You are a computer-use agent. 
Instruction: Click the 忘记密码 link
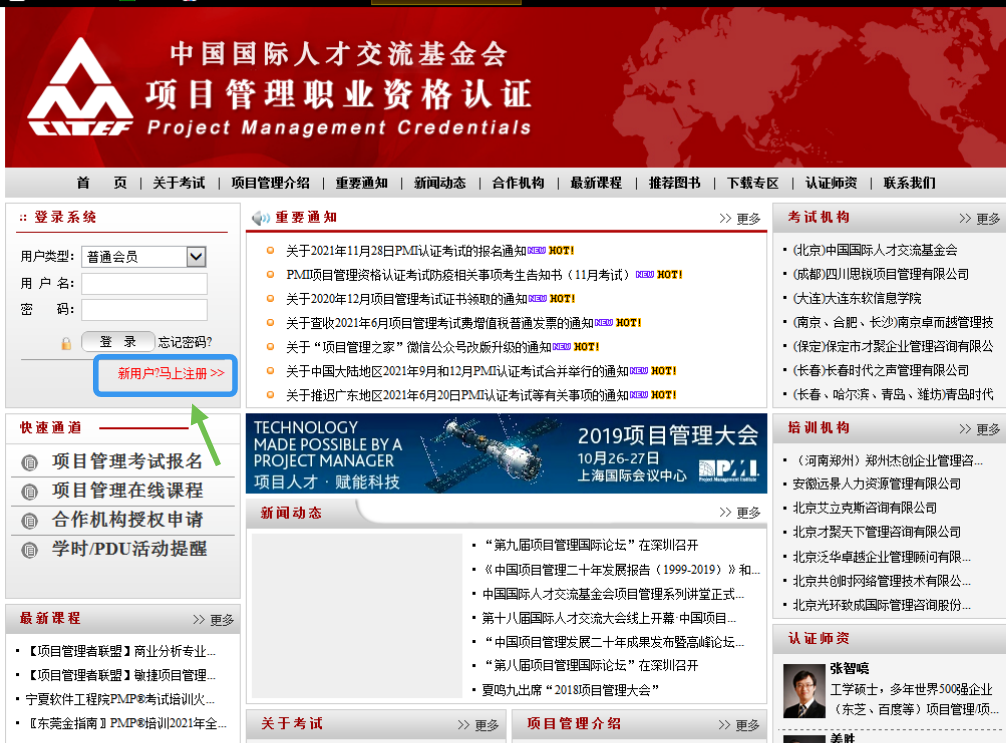coord(185,340)
